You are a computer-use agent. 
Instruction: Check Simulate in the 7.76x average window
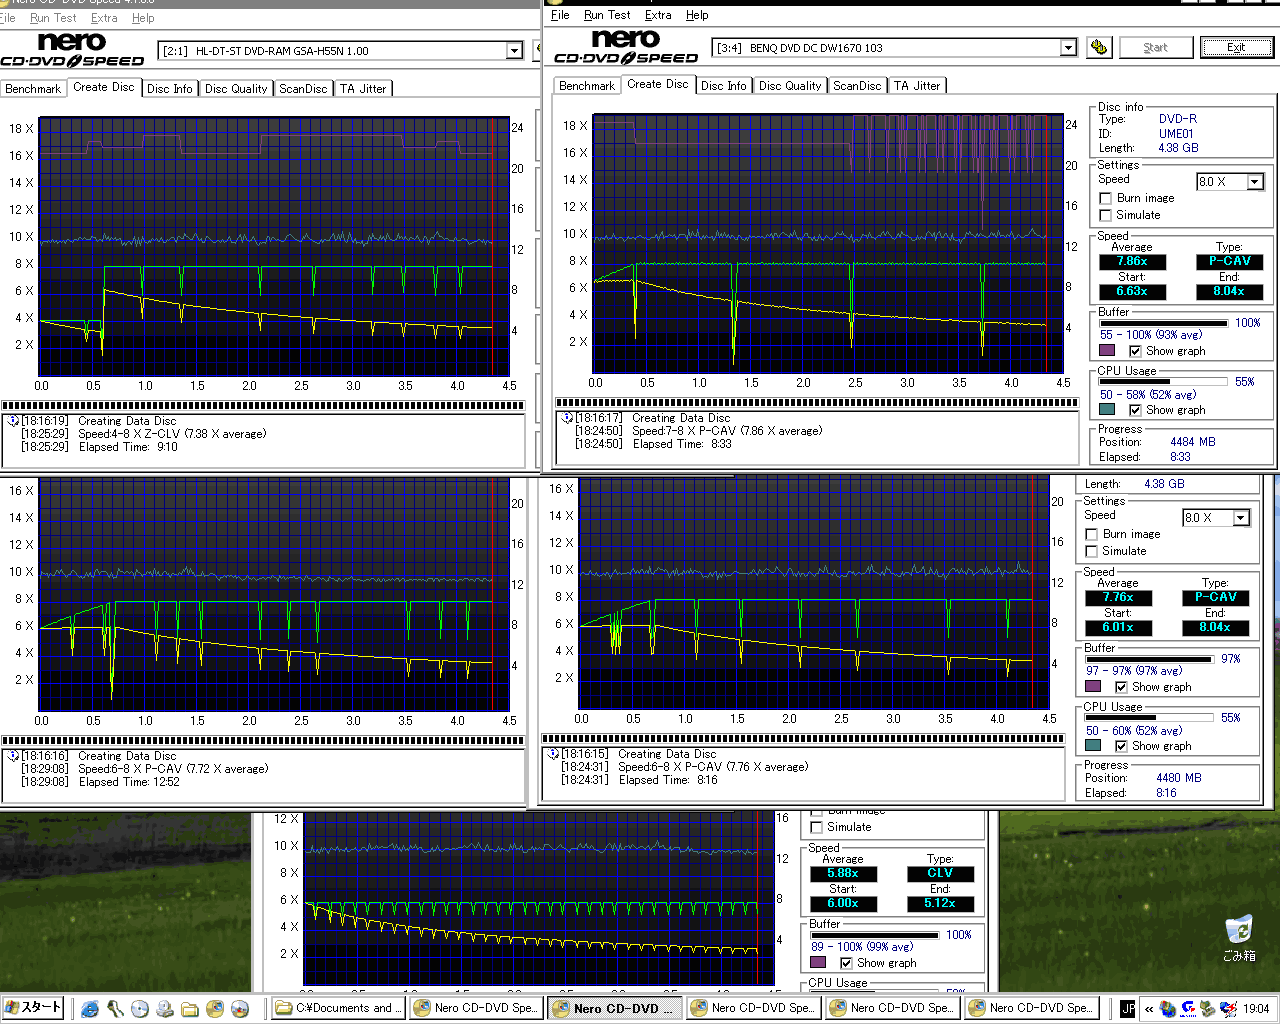point(1091,551)
